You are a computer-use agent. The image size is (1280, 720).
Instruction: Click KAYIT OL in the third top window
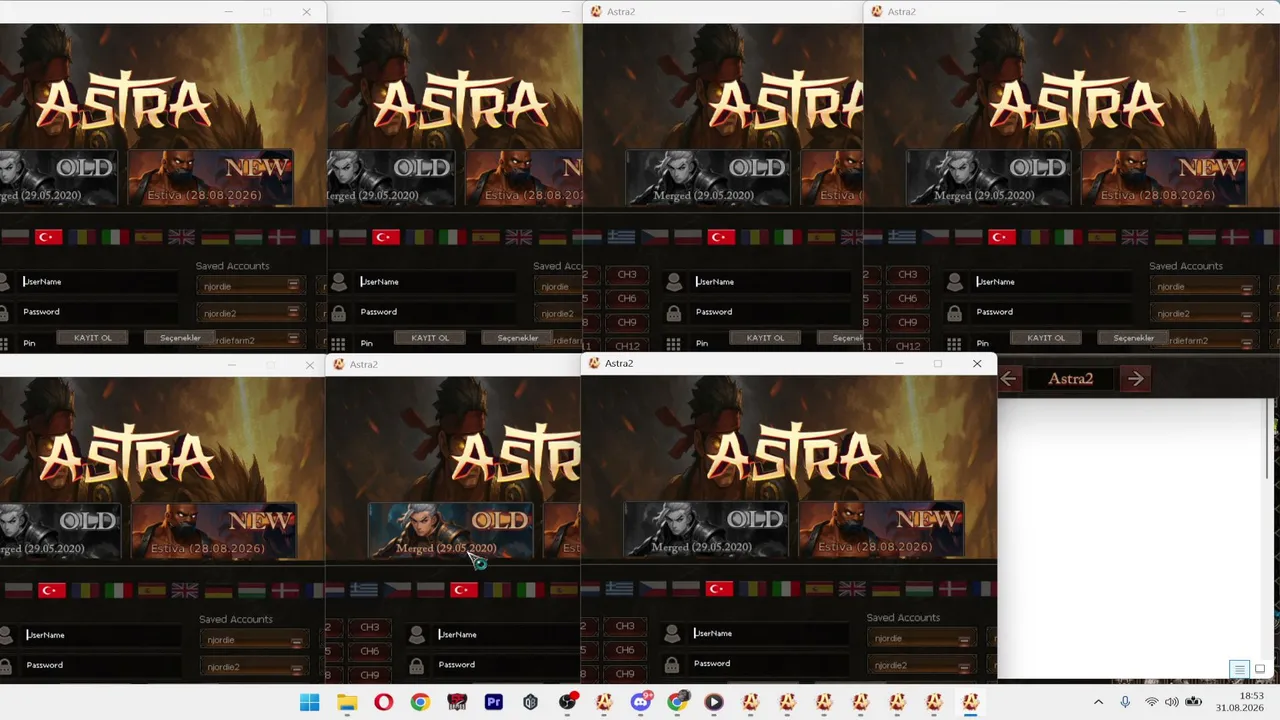click(x=766, y=338)
